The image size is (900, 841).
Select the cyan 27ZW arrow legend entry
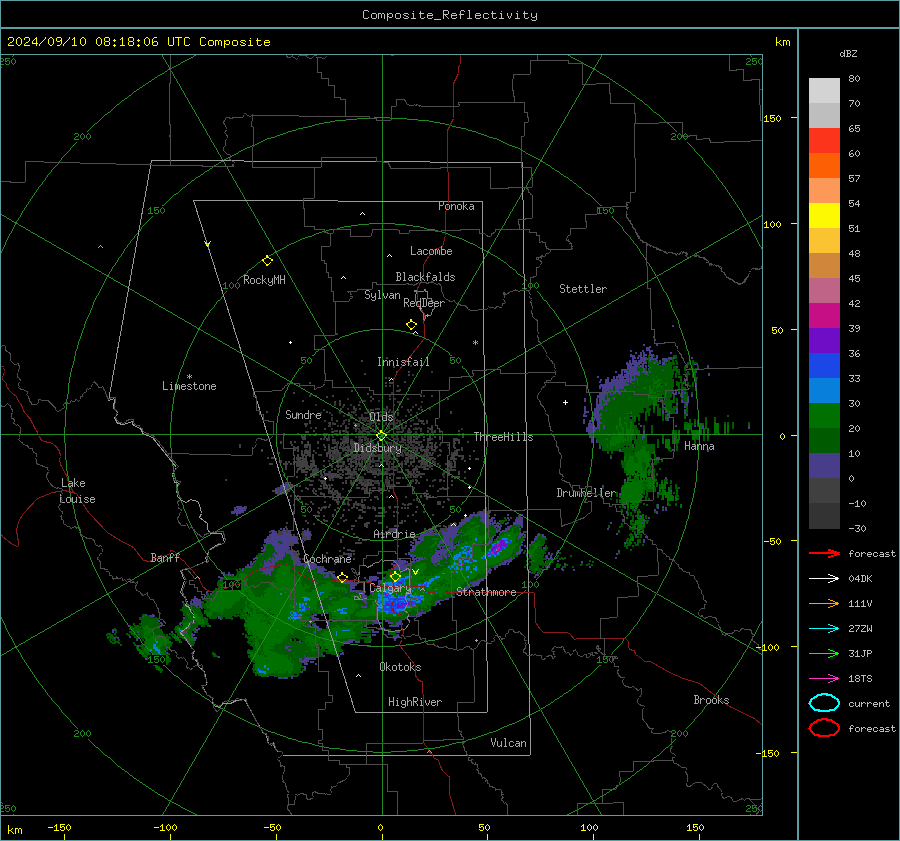pyautogui.click(x=824, y=629)
